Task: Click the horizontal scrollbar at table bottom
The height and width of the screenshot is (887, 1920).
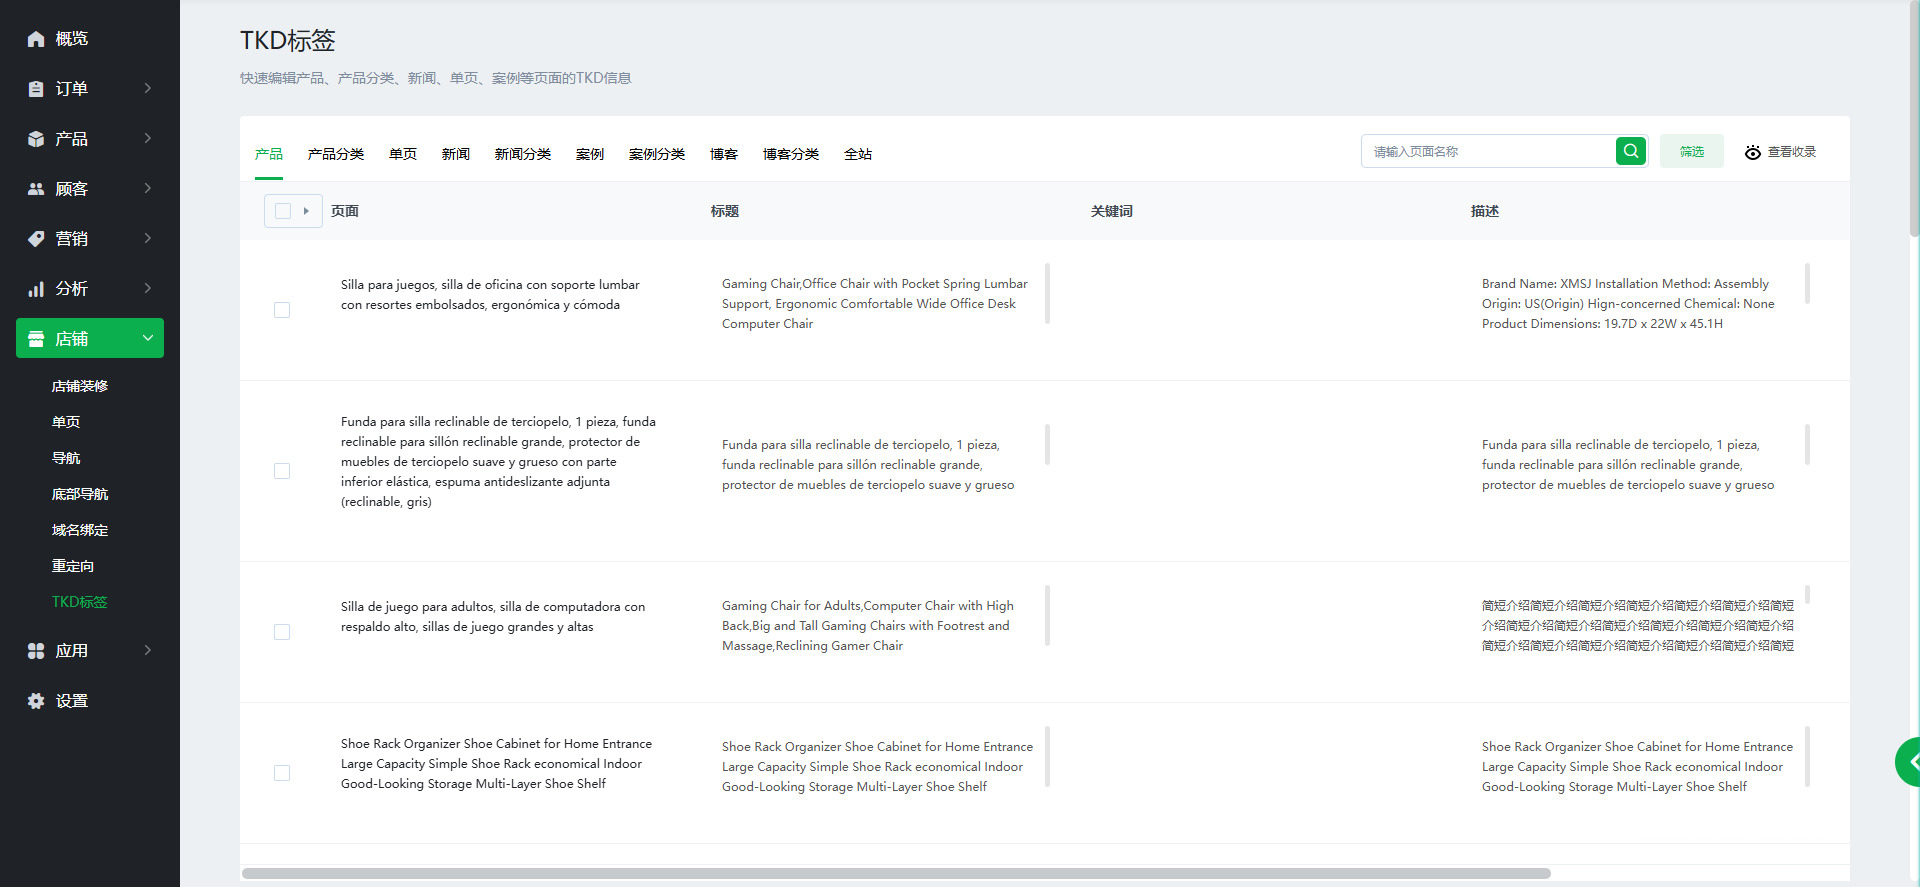Action: (895, 873)
